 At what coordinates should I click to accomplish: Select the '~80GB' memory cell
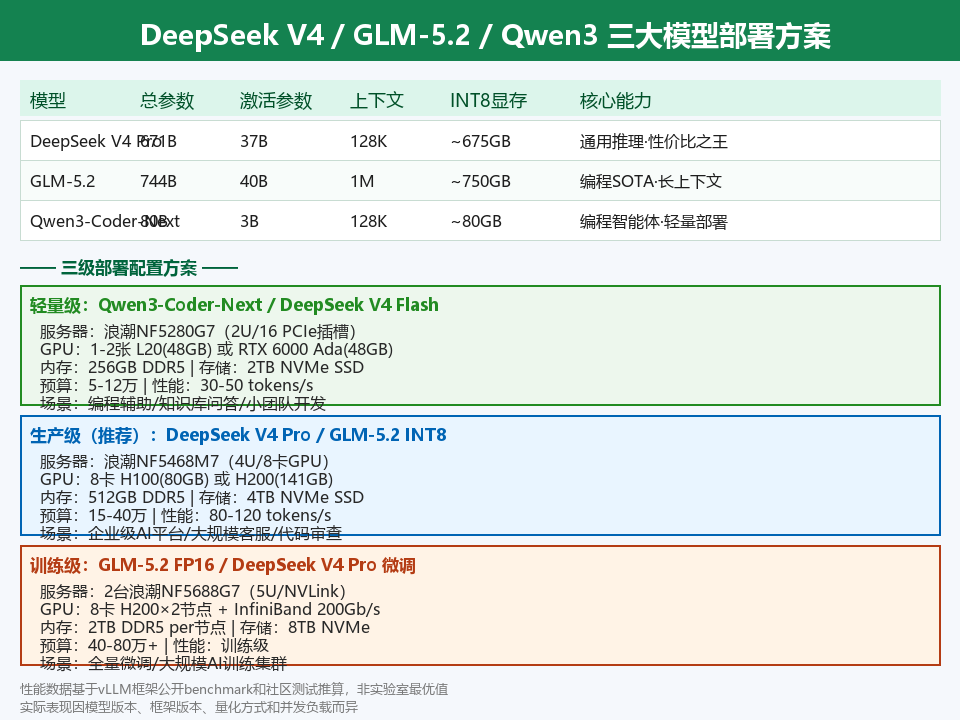pyautogui.click(x=476, y=221)
